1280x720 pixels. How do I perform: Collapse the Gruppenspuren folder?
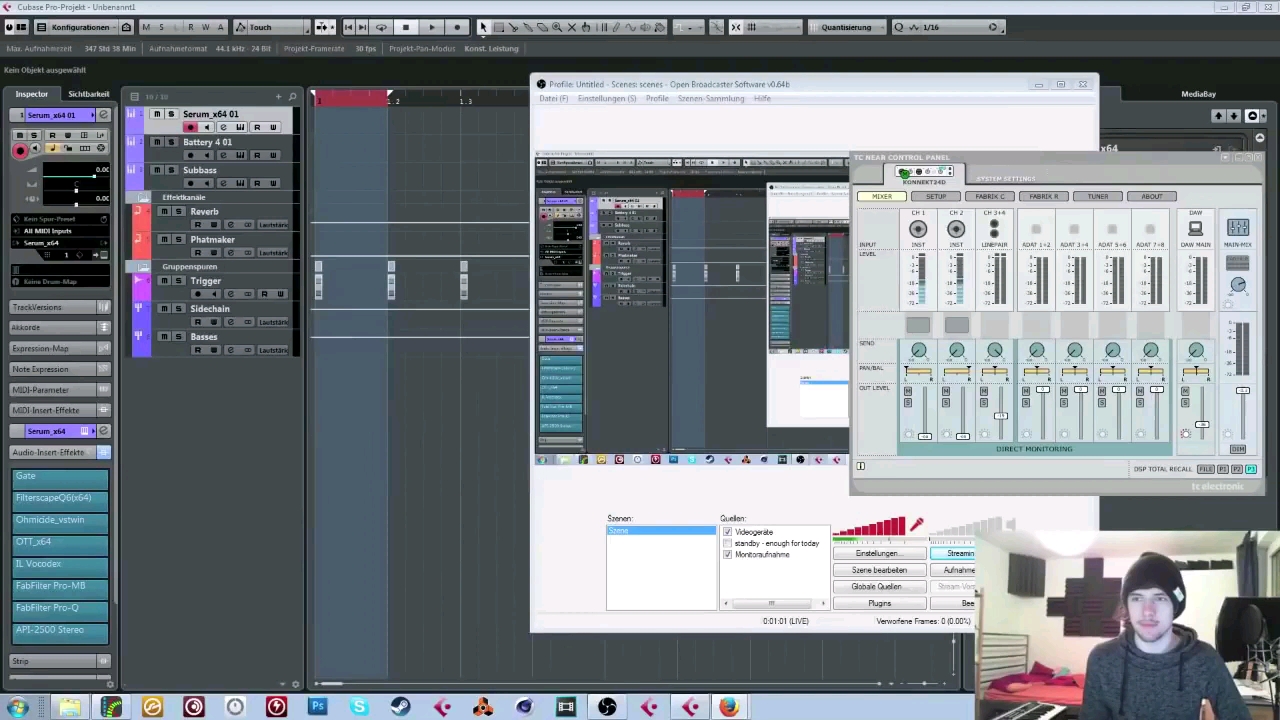click(x=143, y=267)
